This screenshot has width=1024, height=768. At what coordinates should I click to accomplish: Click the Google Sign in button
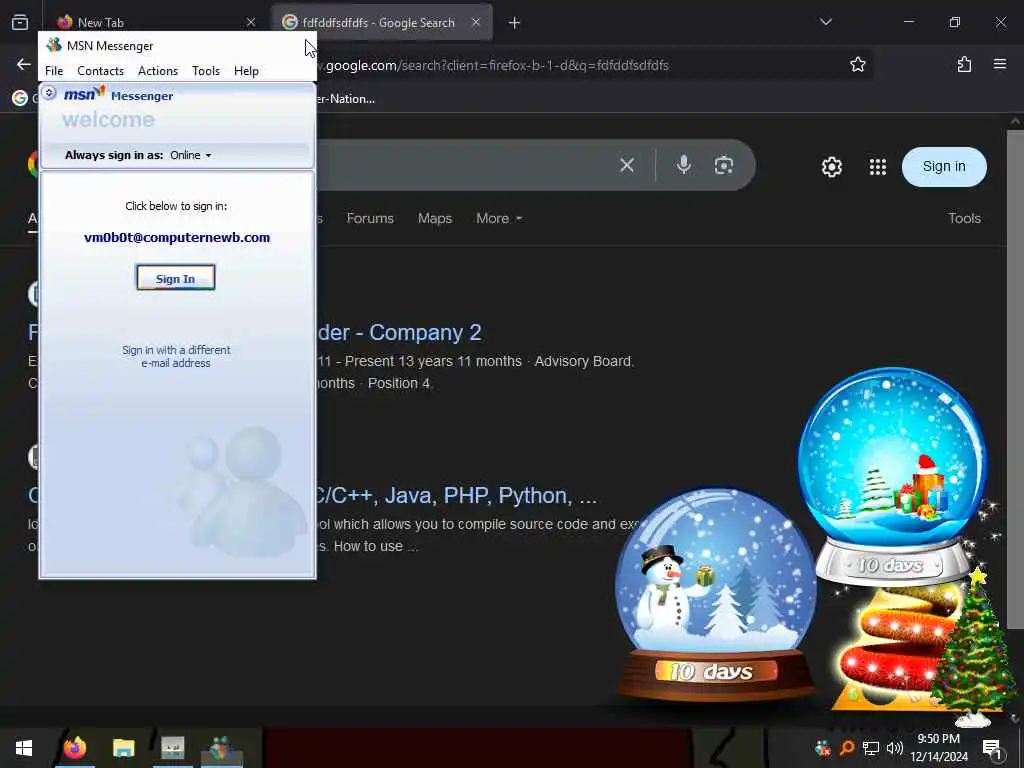(x=944, y=167)
